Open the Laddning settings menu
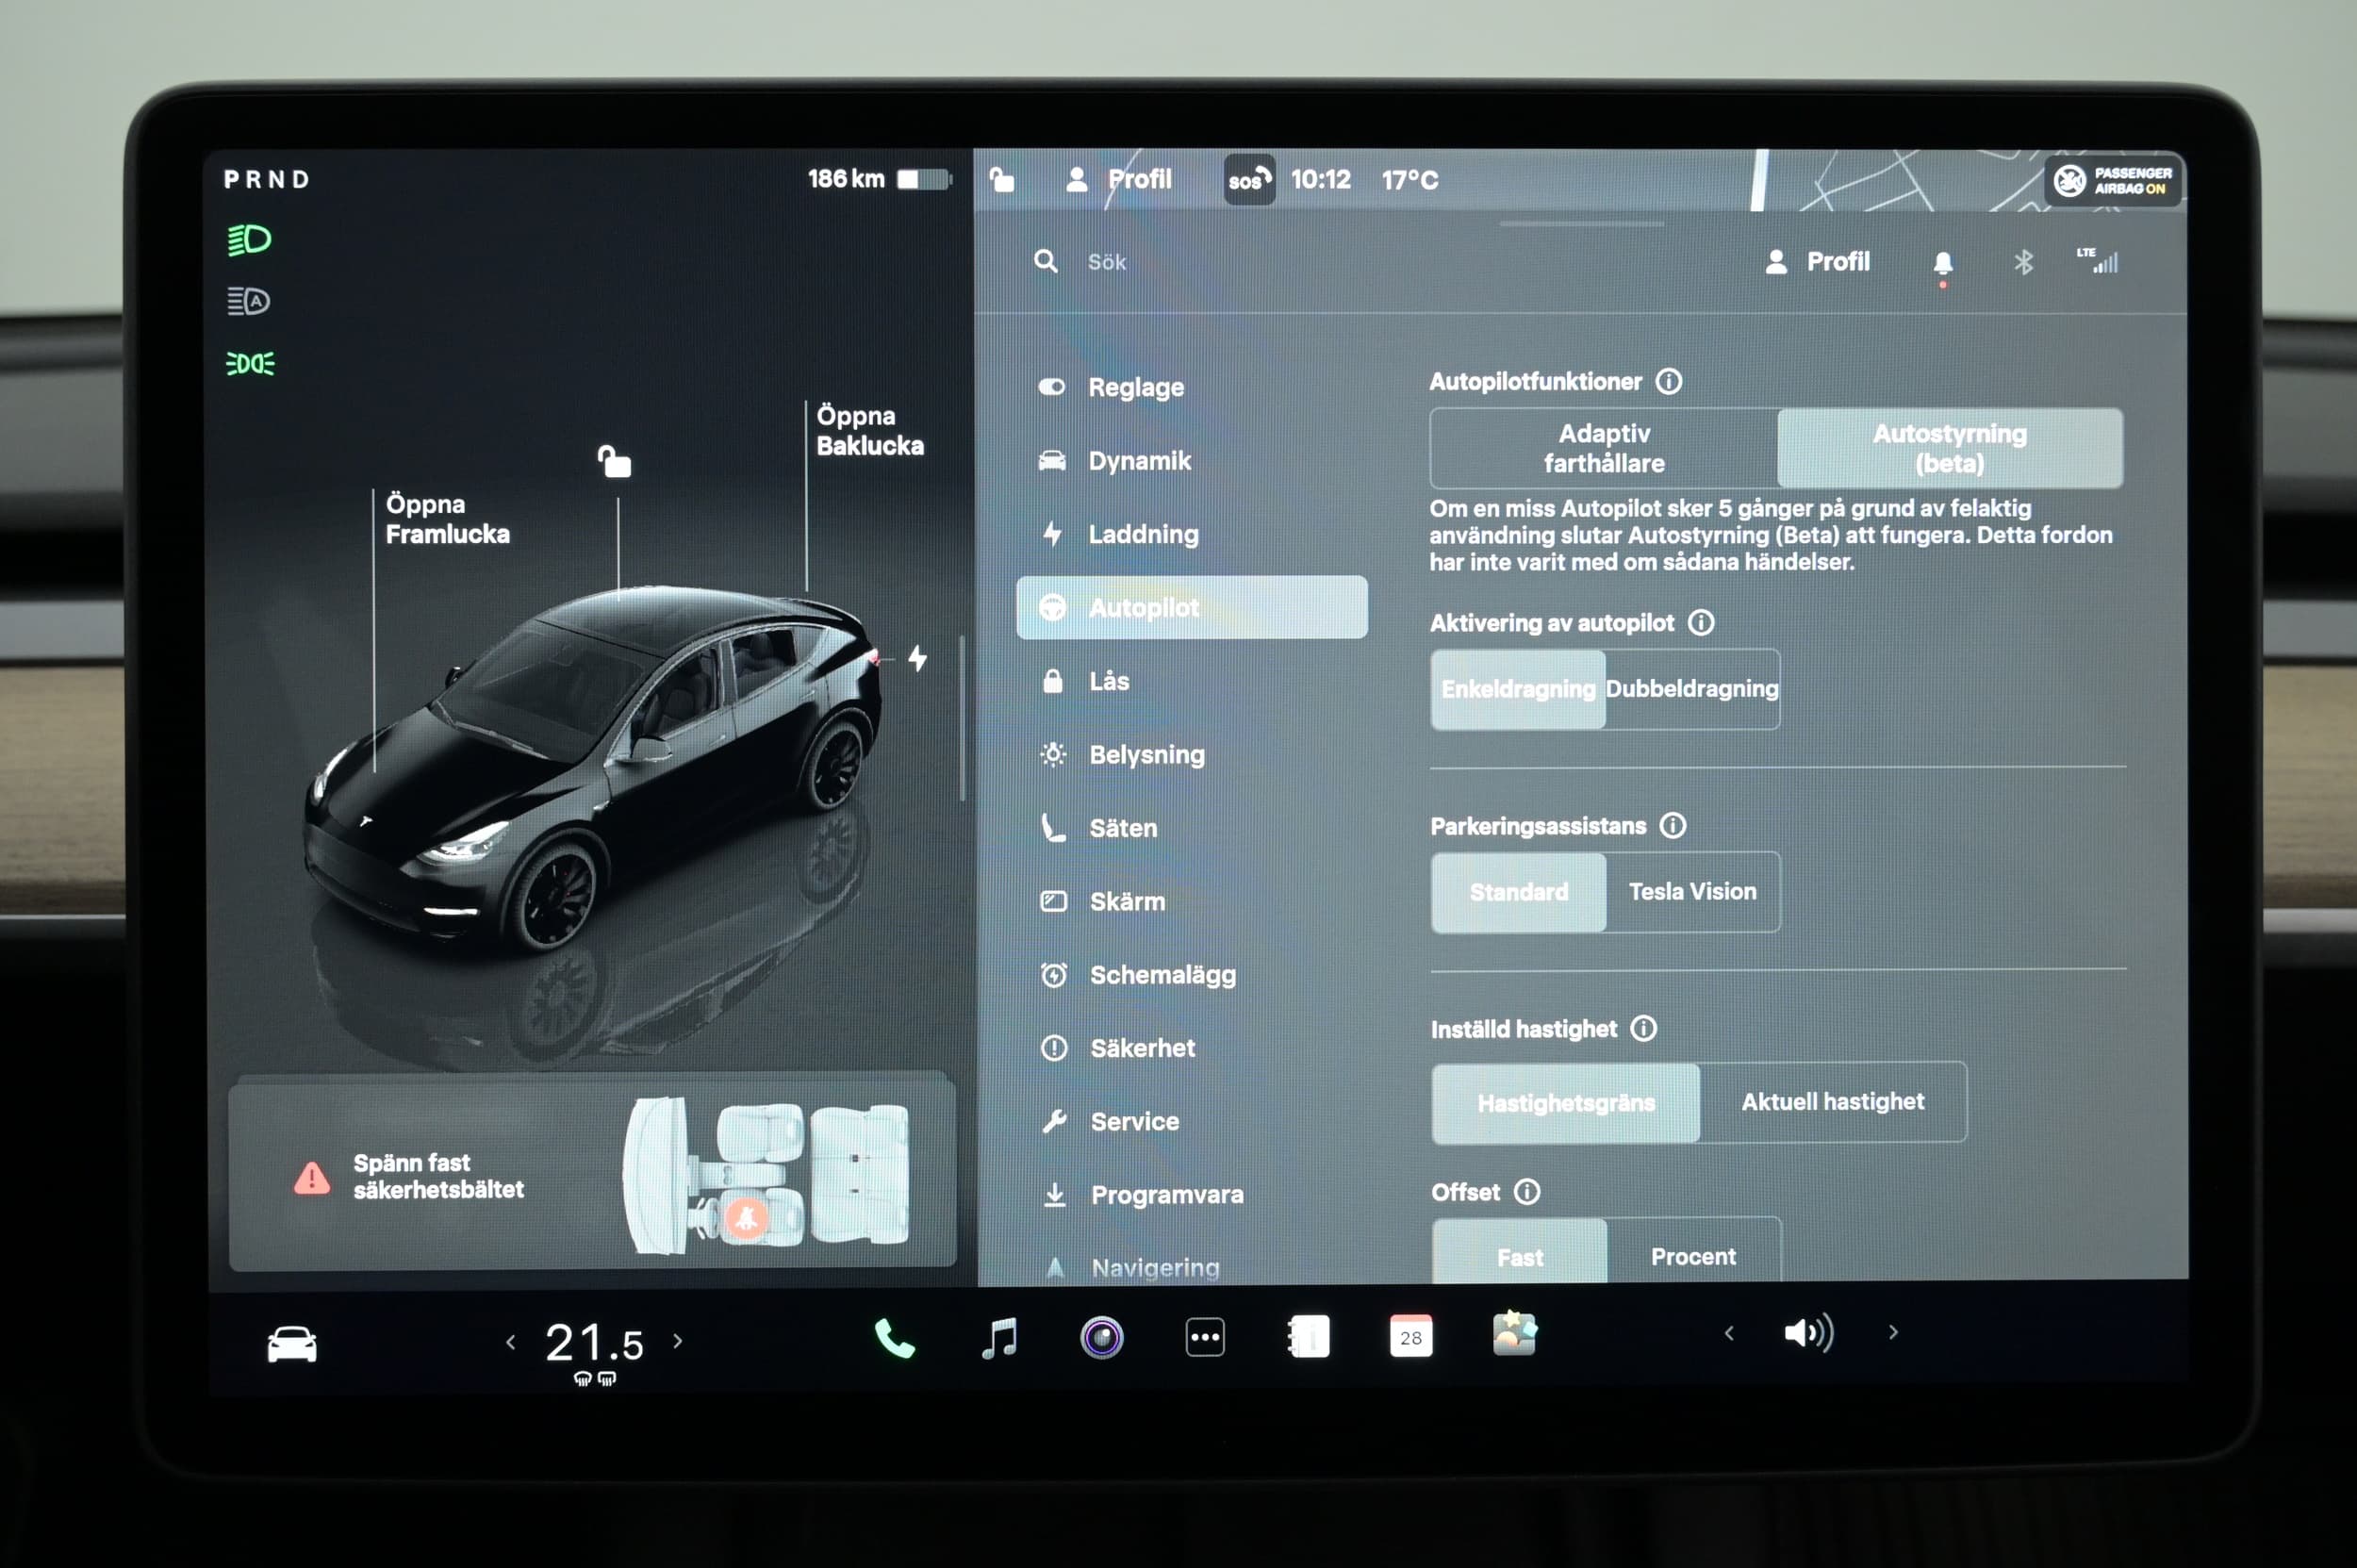This screenshot has height=1568, width=2357. point(1143,534)
